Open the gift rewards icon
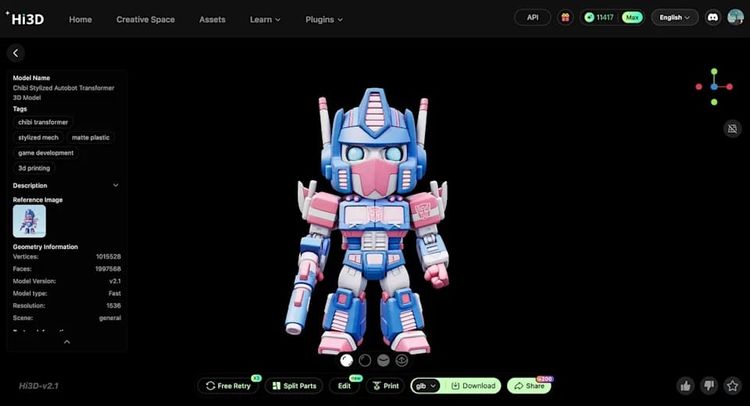Image resolution: width=750 pixels, height=406 pixels. tap(565, 18)
